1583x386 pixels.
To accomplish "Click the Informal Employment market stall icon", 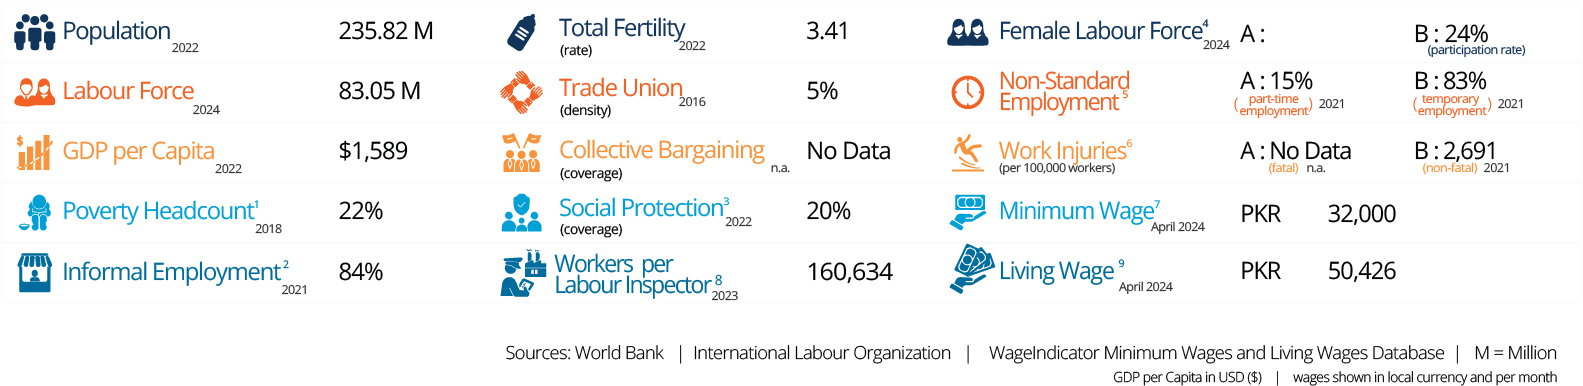I will (34, 272).
